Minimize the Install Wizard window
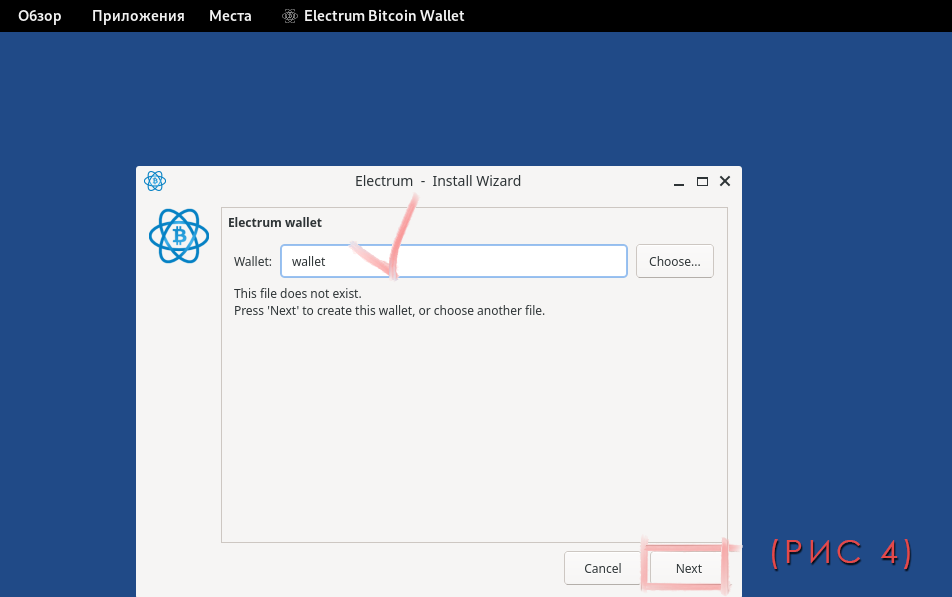952x597 pixels. (679, 182)
